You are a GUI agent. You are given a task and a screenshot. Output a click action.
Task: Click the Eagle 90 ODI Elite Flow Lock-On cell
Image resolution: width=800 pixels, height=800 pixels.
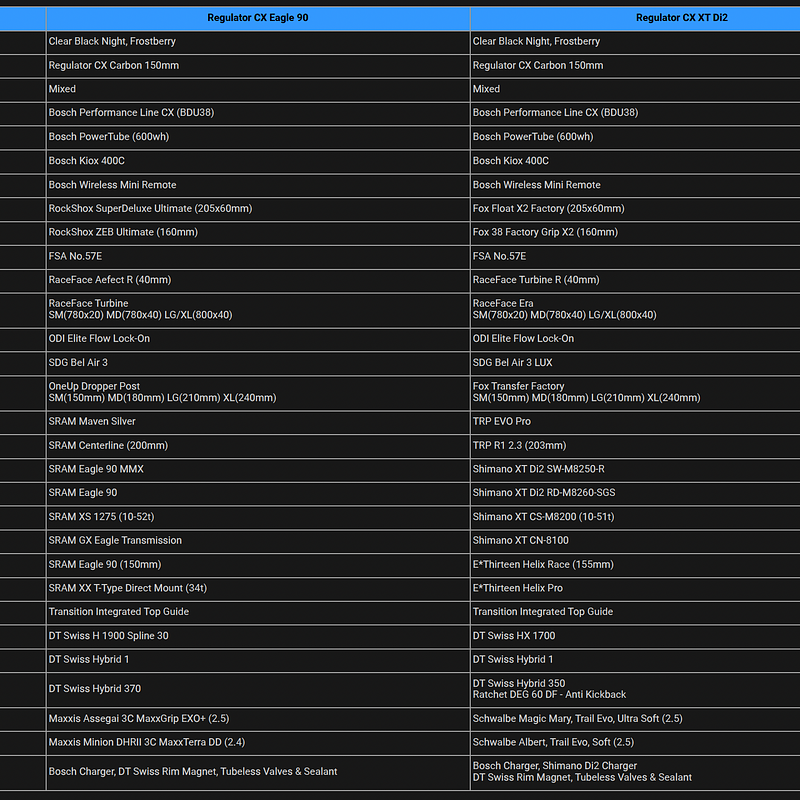258,339
